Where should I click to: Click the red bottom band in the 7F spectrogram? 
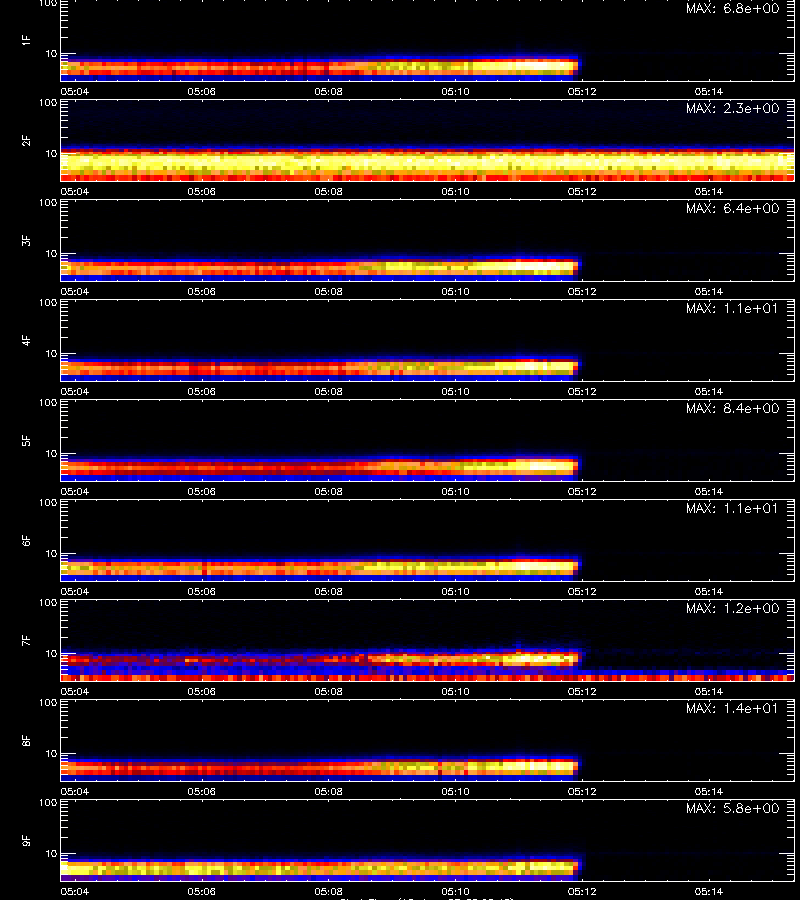coord(427,678)
